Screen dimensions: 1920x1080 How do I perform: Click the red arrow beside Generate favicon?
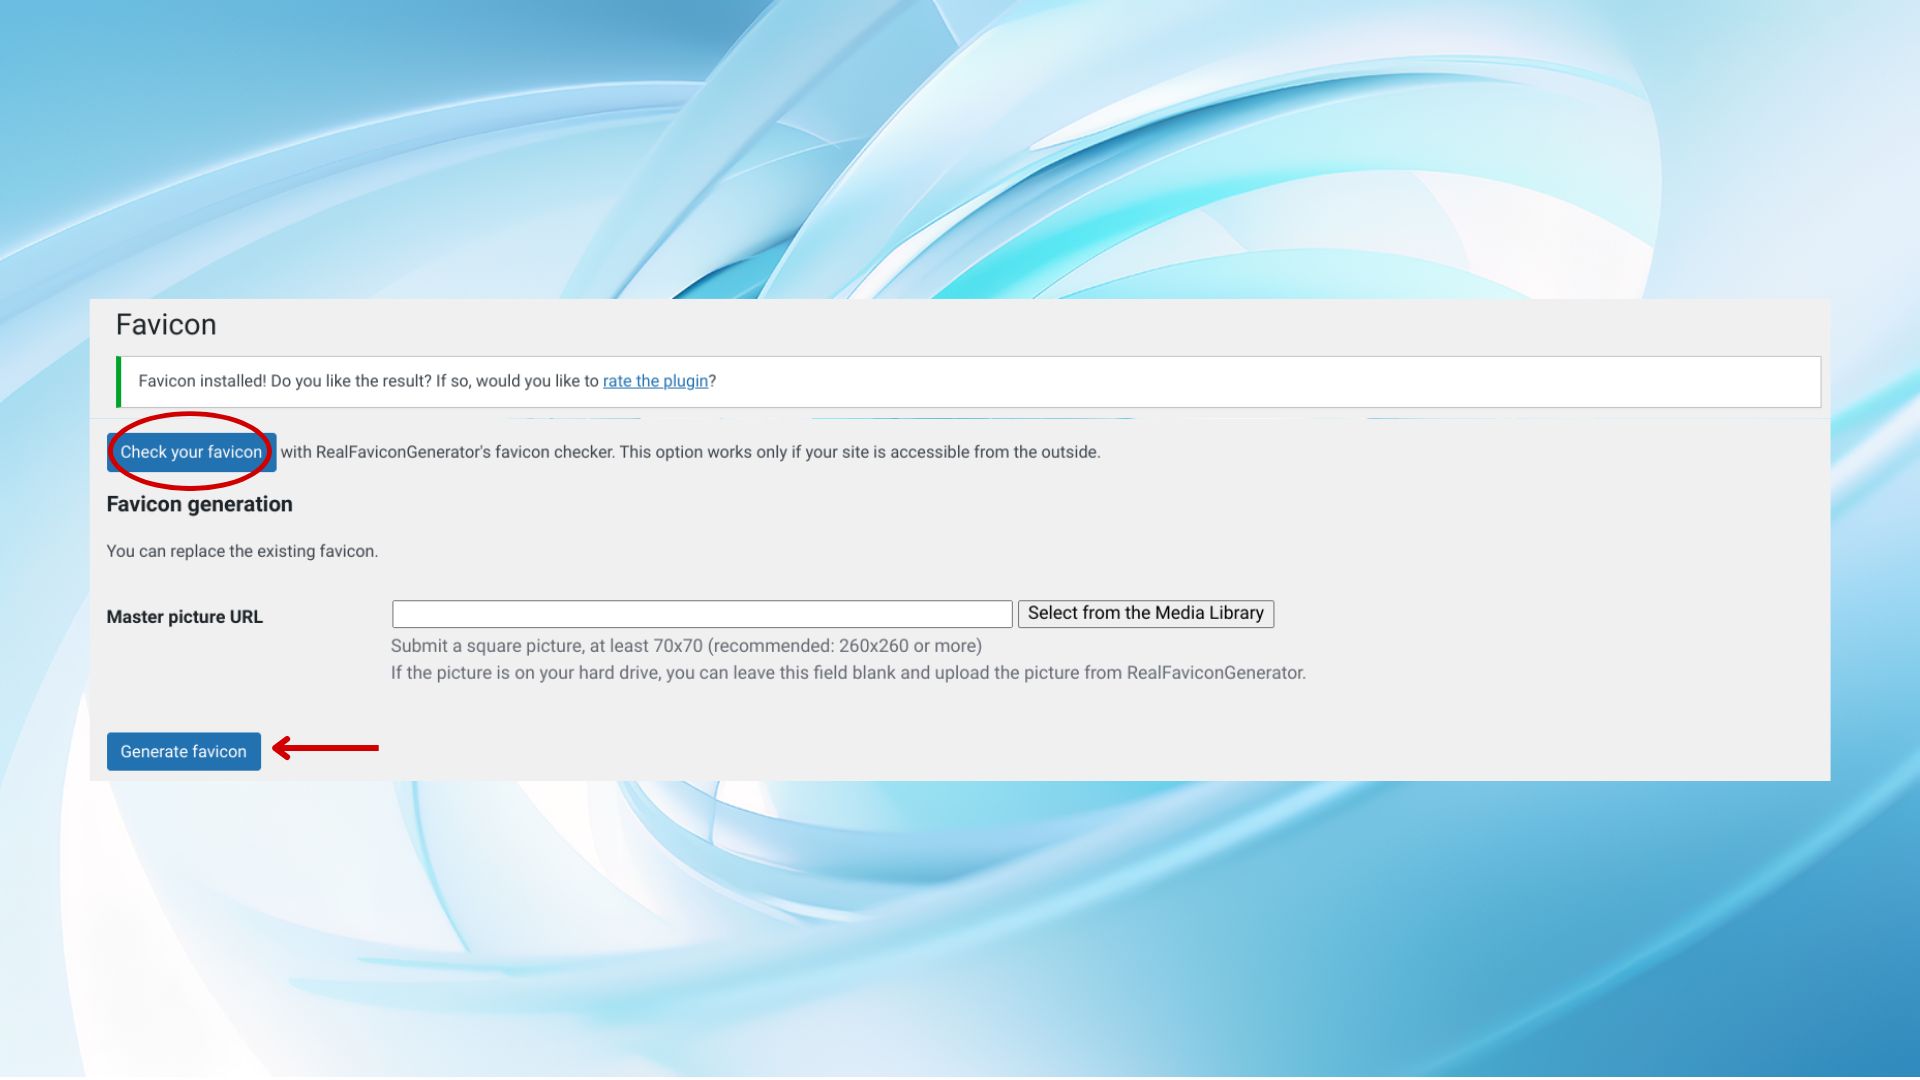coord(325,748)
